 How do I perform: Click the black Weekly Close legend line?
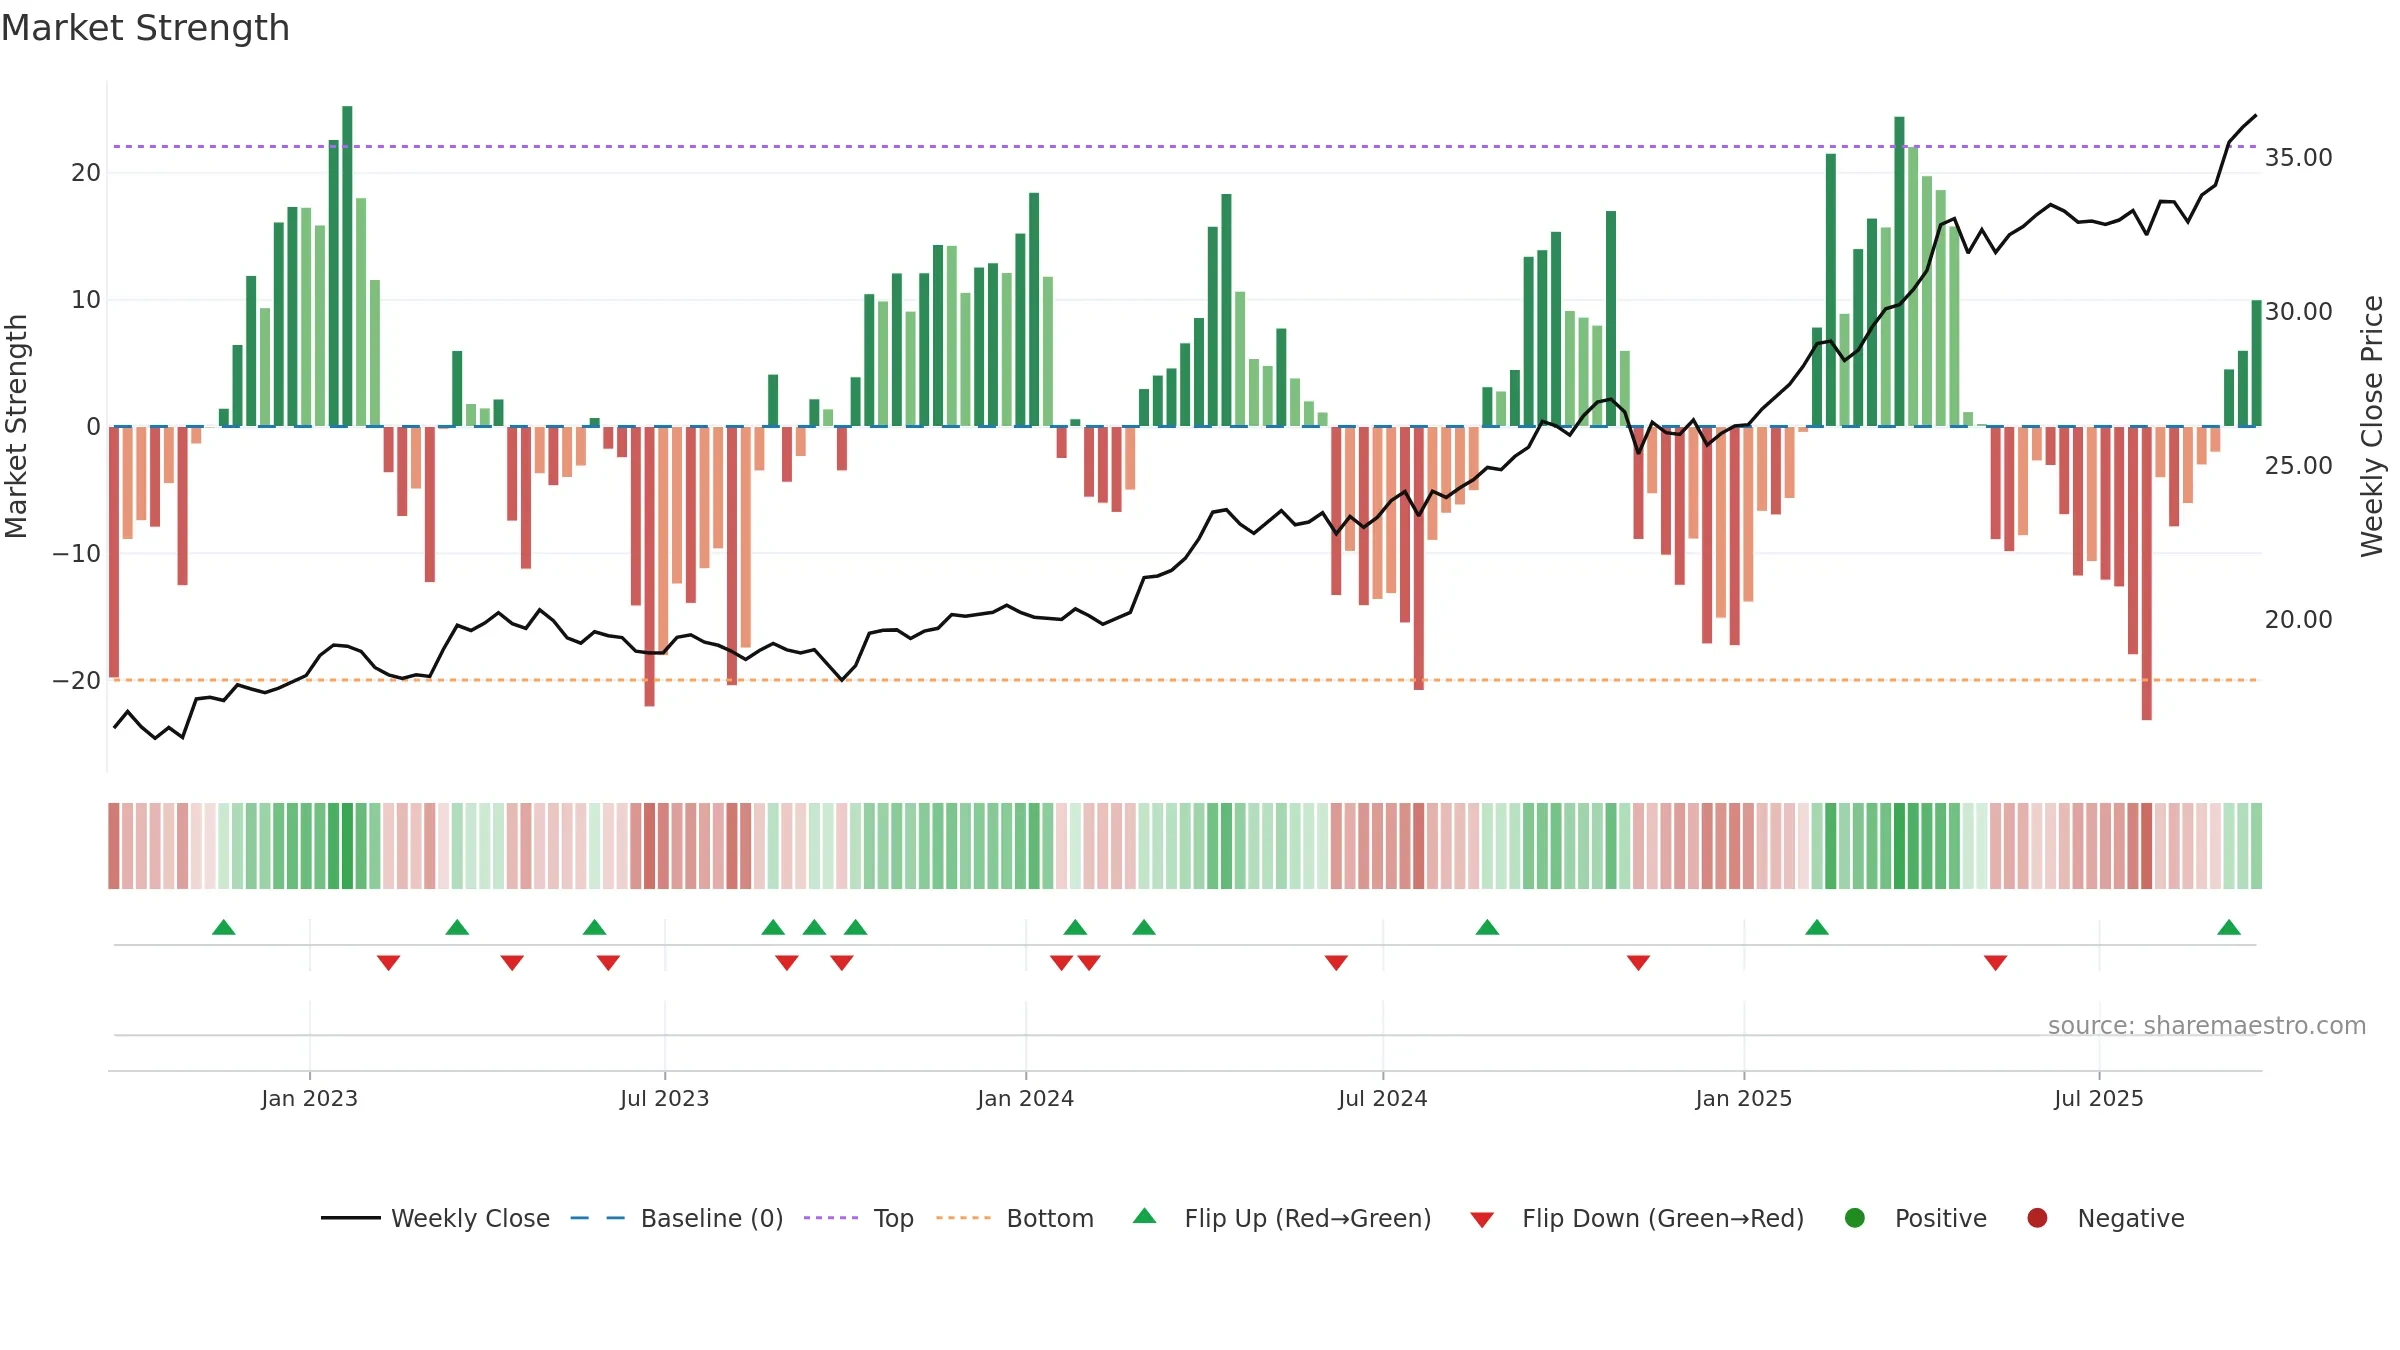[350, 1218]
